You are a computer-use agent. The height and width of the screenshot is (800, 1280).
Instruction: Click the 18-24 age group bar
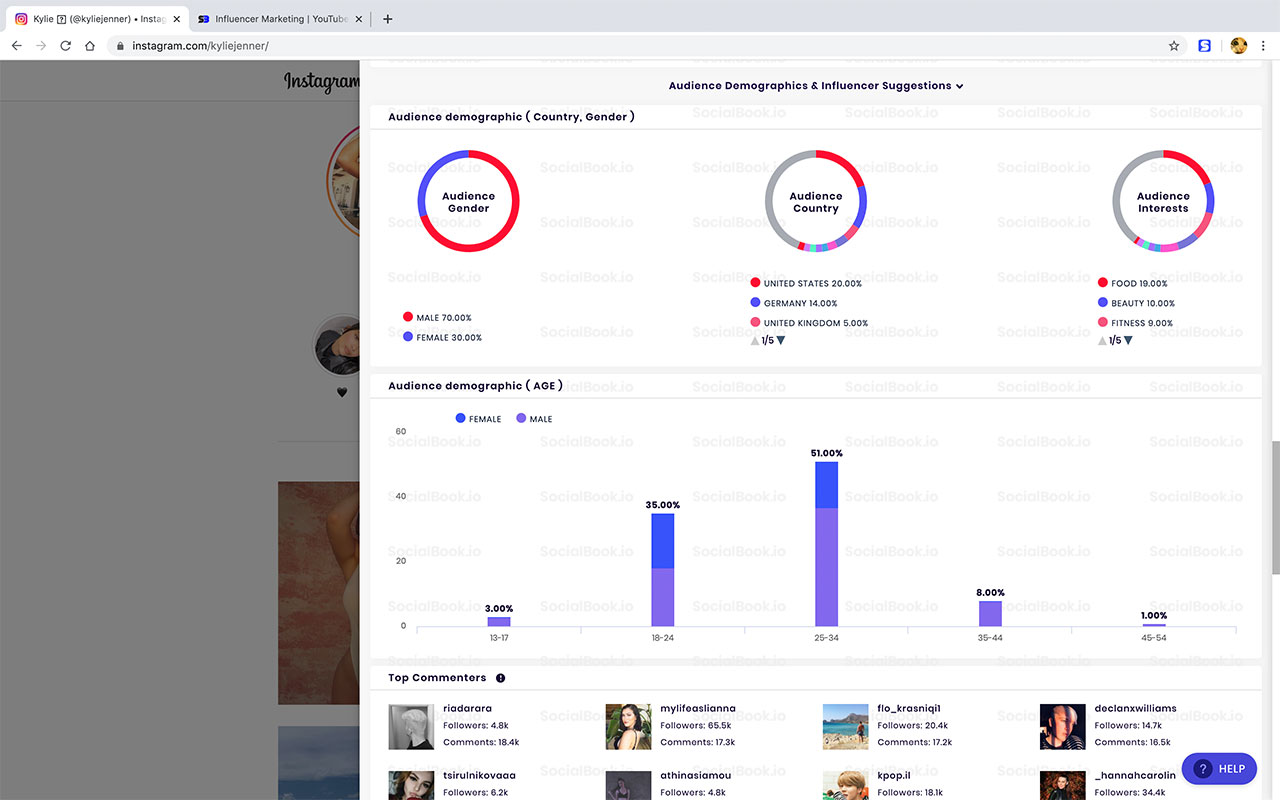coord(663,570)
